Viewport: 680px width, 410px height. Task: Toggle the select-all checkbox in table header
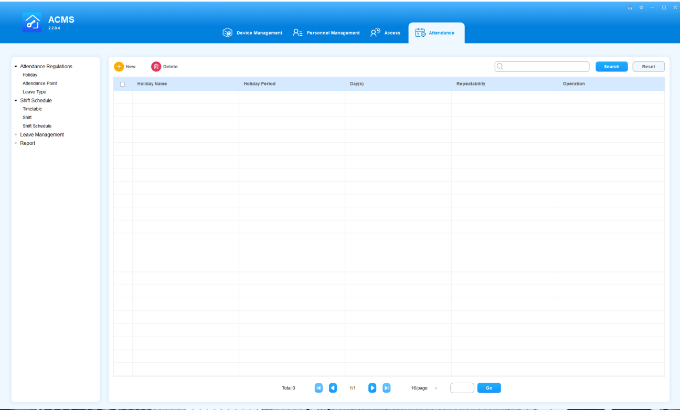click(x=122, y=84)
